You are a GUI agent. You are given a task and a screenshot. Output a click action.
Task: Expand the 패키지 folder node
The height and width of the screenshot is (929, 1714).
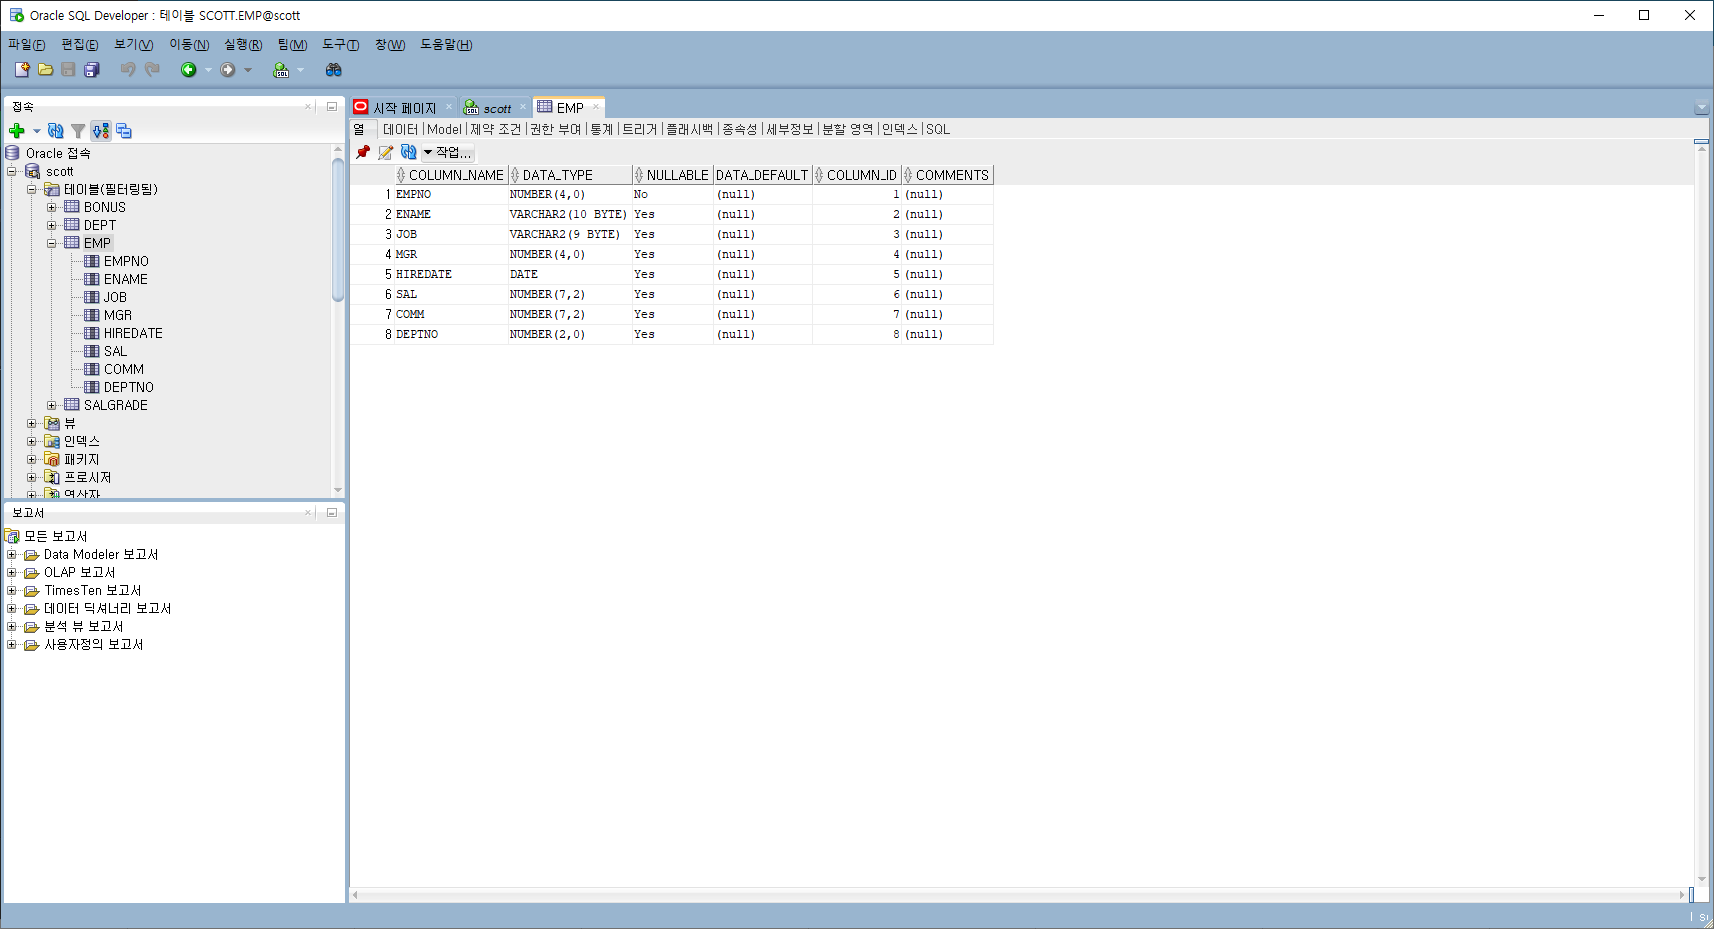(x=32, y=459)
